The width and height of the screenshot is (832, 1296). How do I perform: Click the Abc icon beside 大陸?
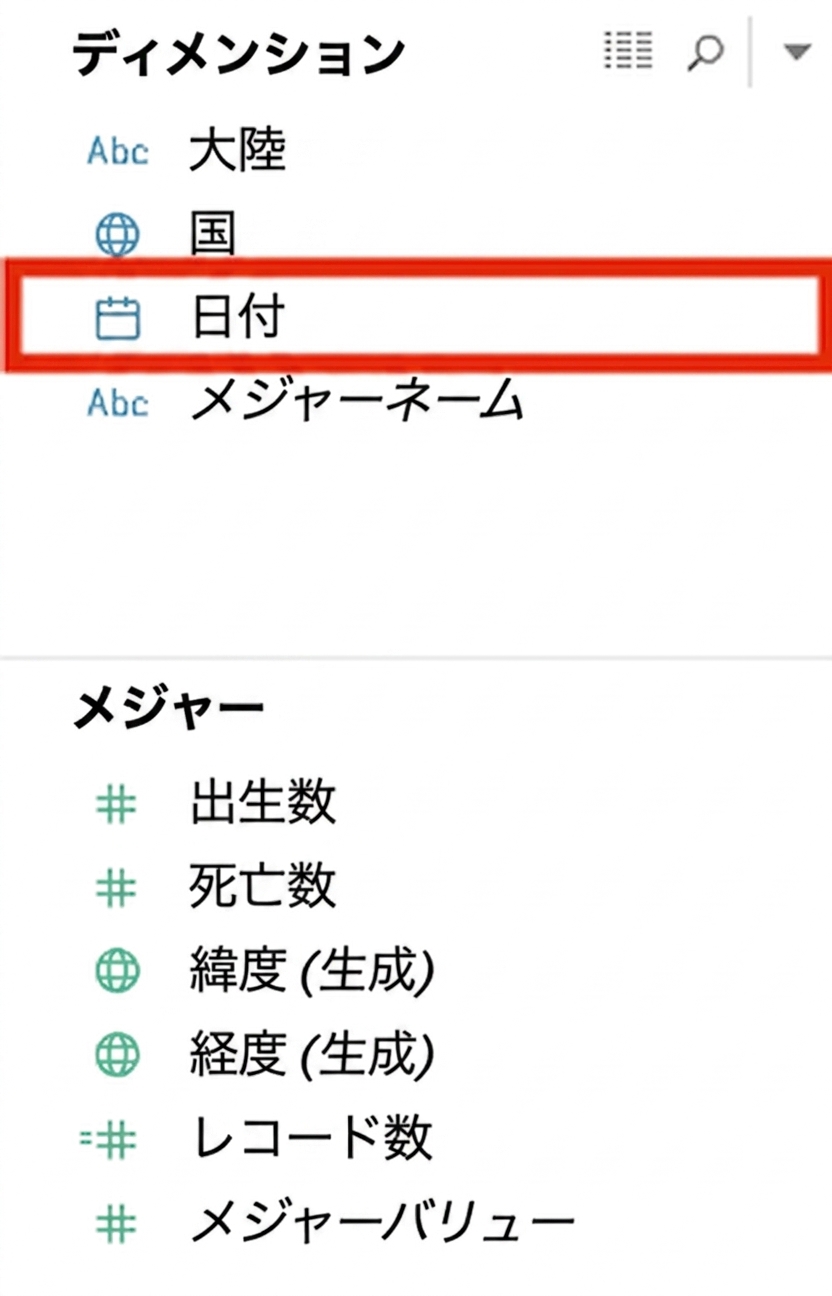(x=118, y=152)
